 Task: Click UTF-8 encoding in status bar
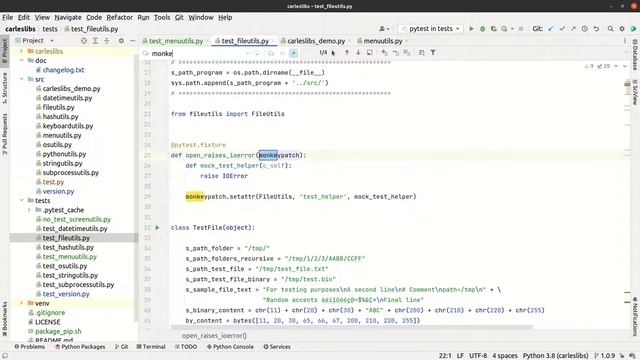[x=478, y=356]
